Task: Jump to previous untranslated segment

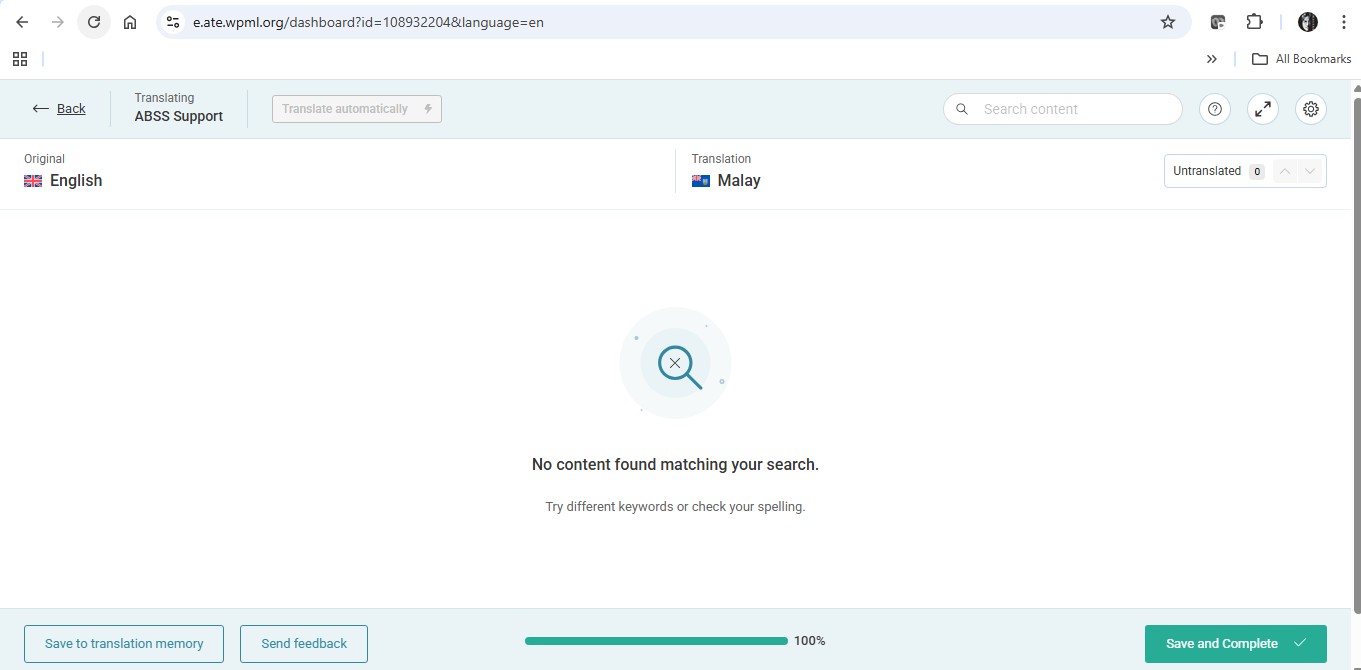Action: [1285, 171]
